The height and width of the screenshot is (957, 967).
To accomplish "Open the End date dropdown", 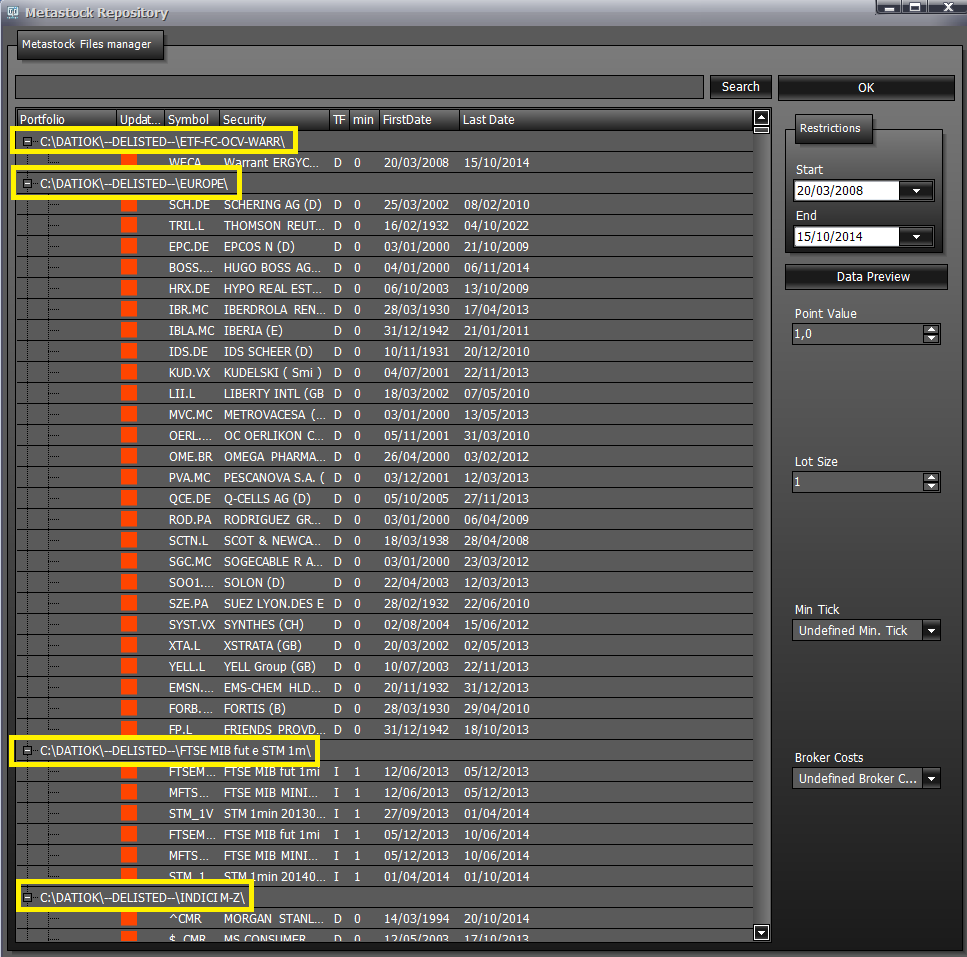I will [x=916, y=237].
